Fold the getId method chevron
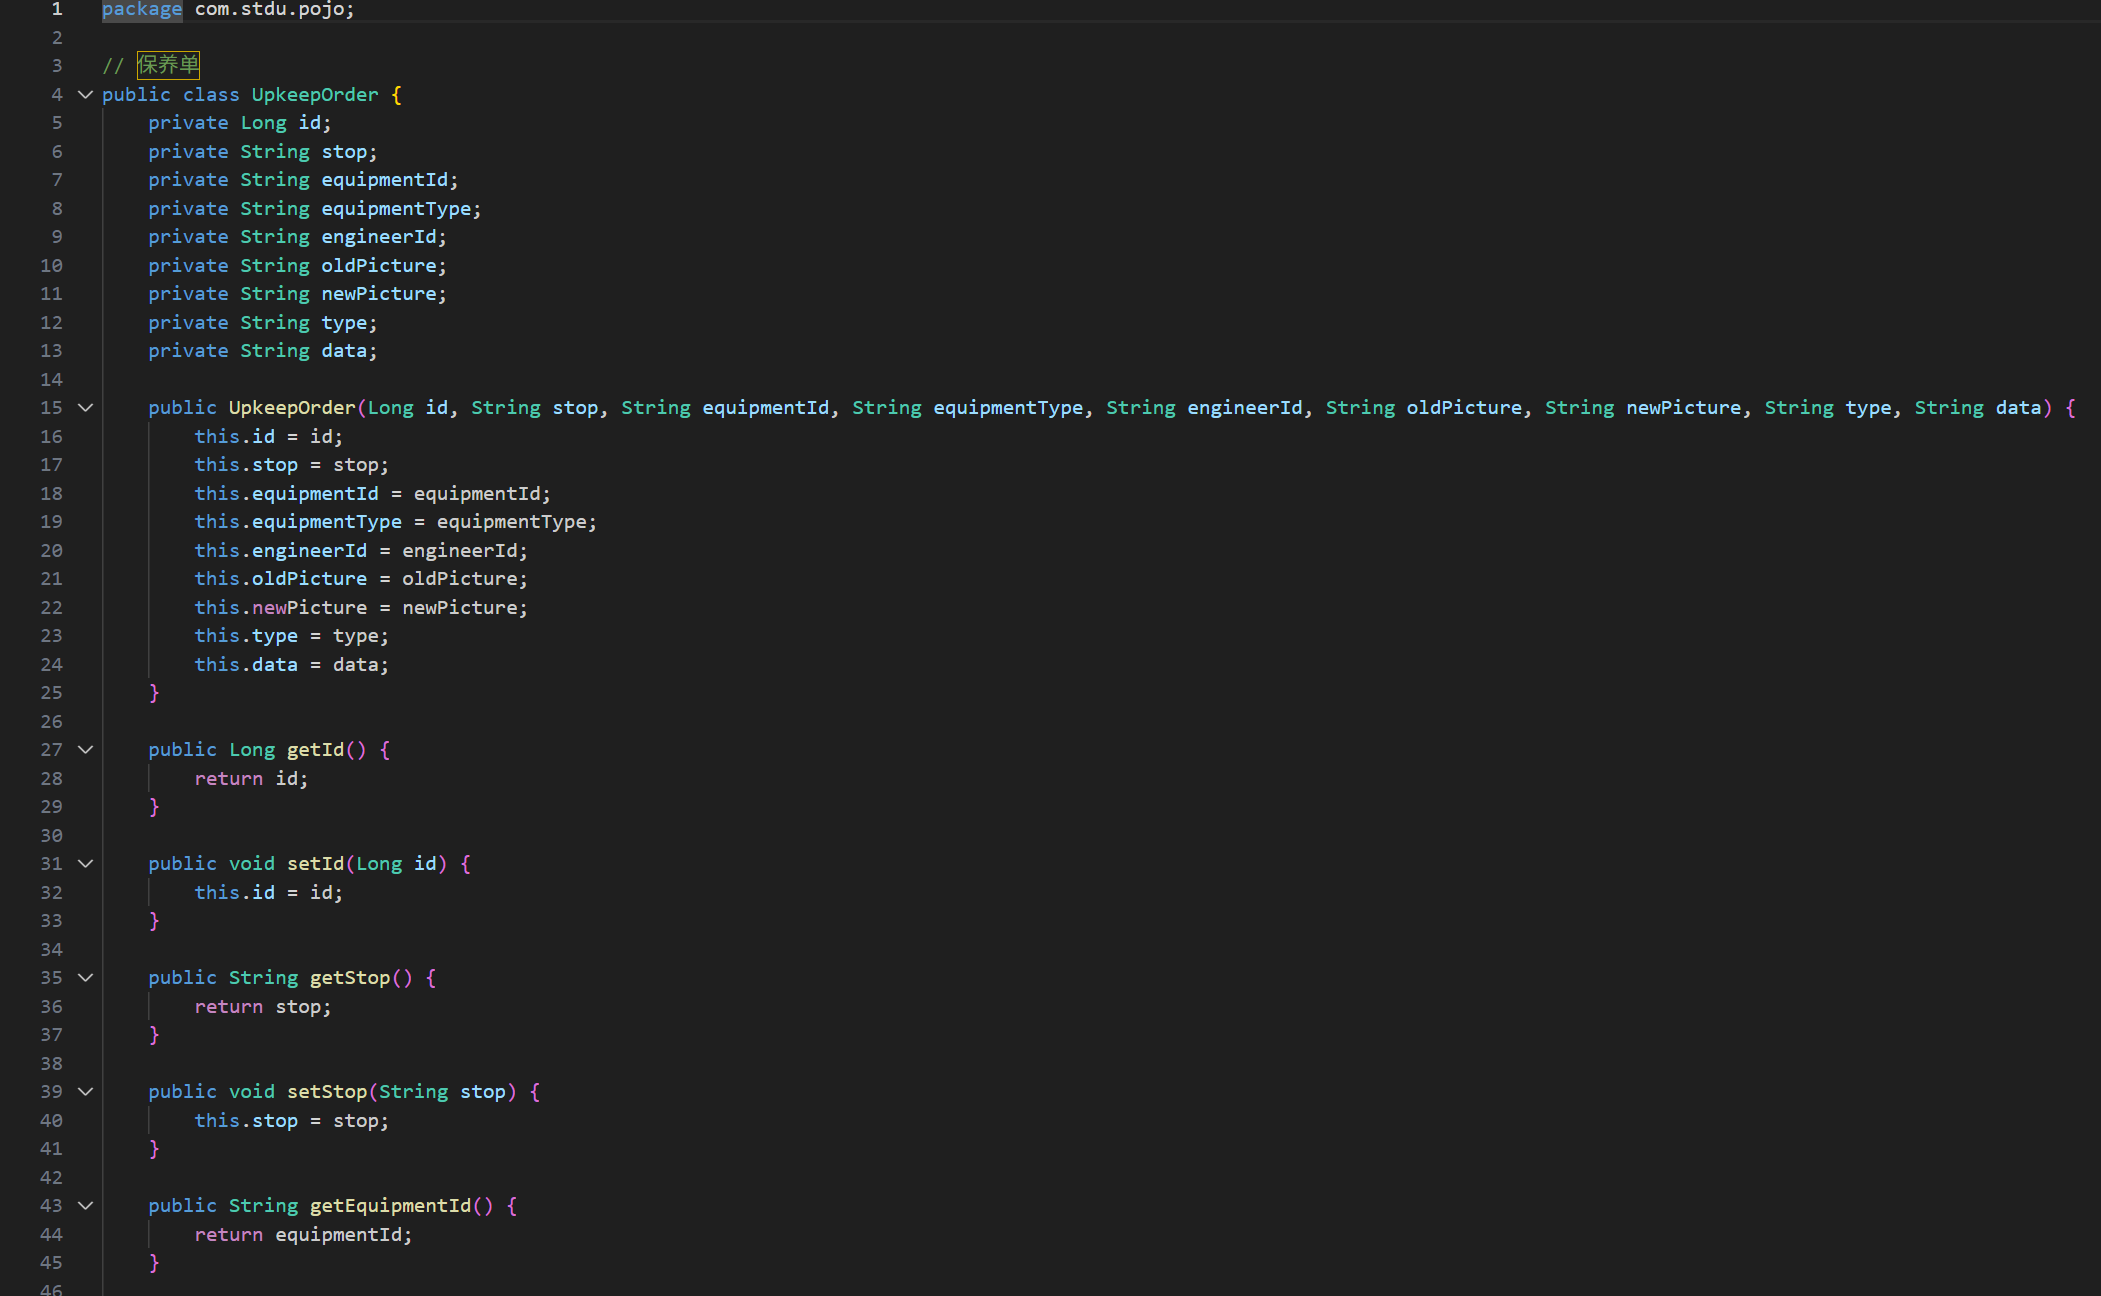Screen dimensions: 2101x1296 86,750
